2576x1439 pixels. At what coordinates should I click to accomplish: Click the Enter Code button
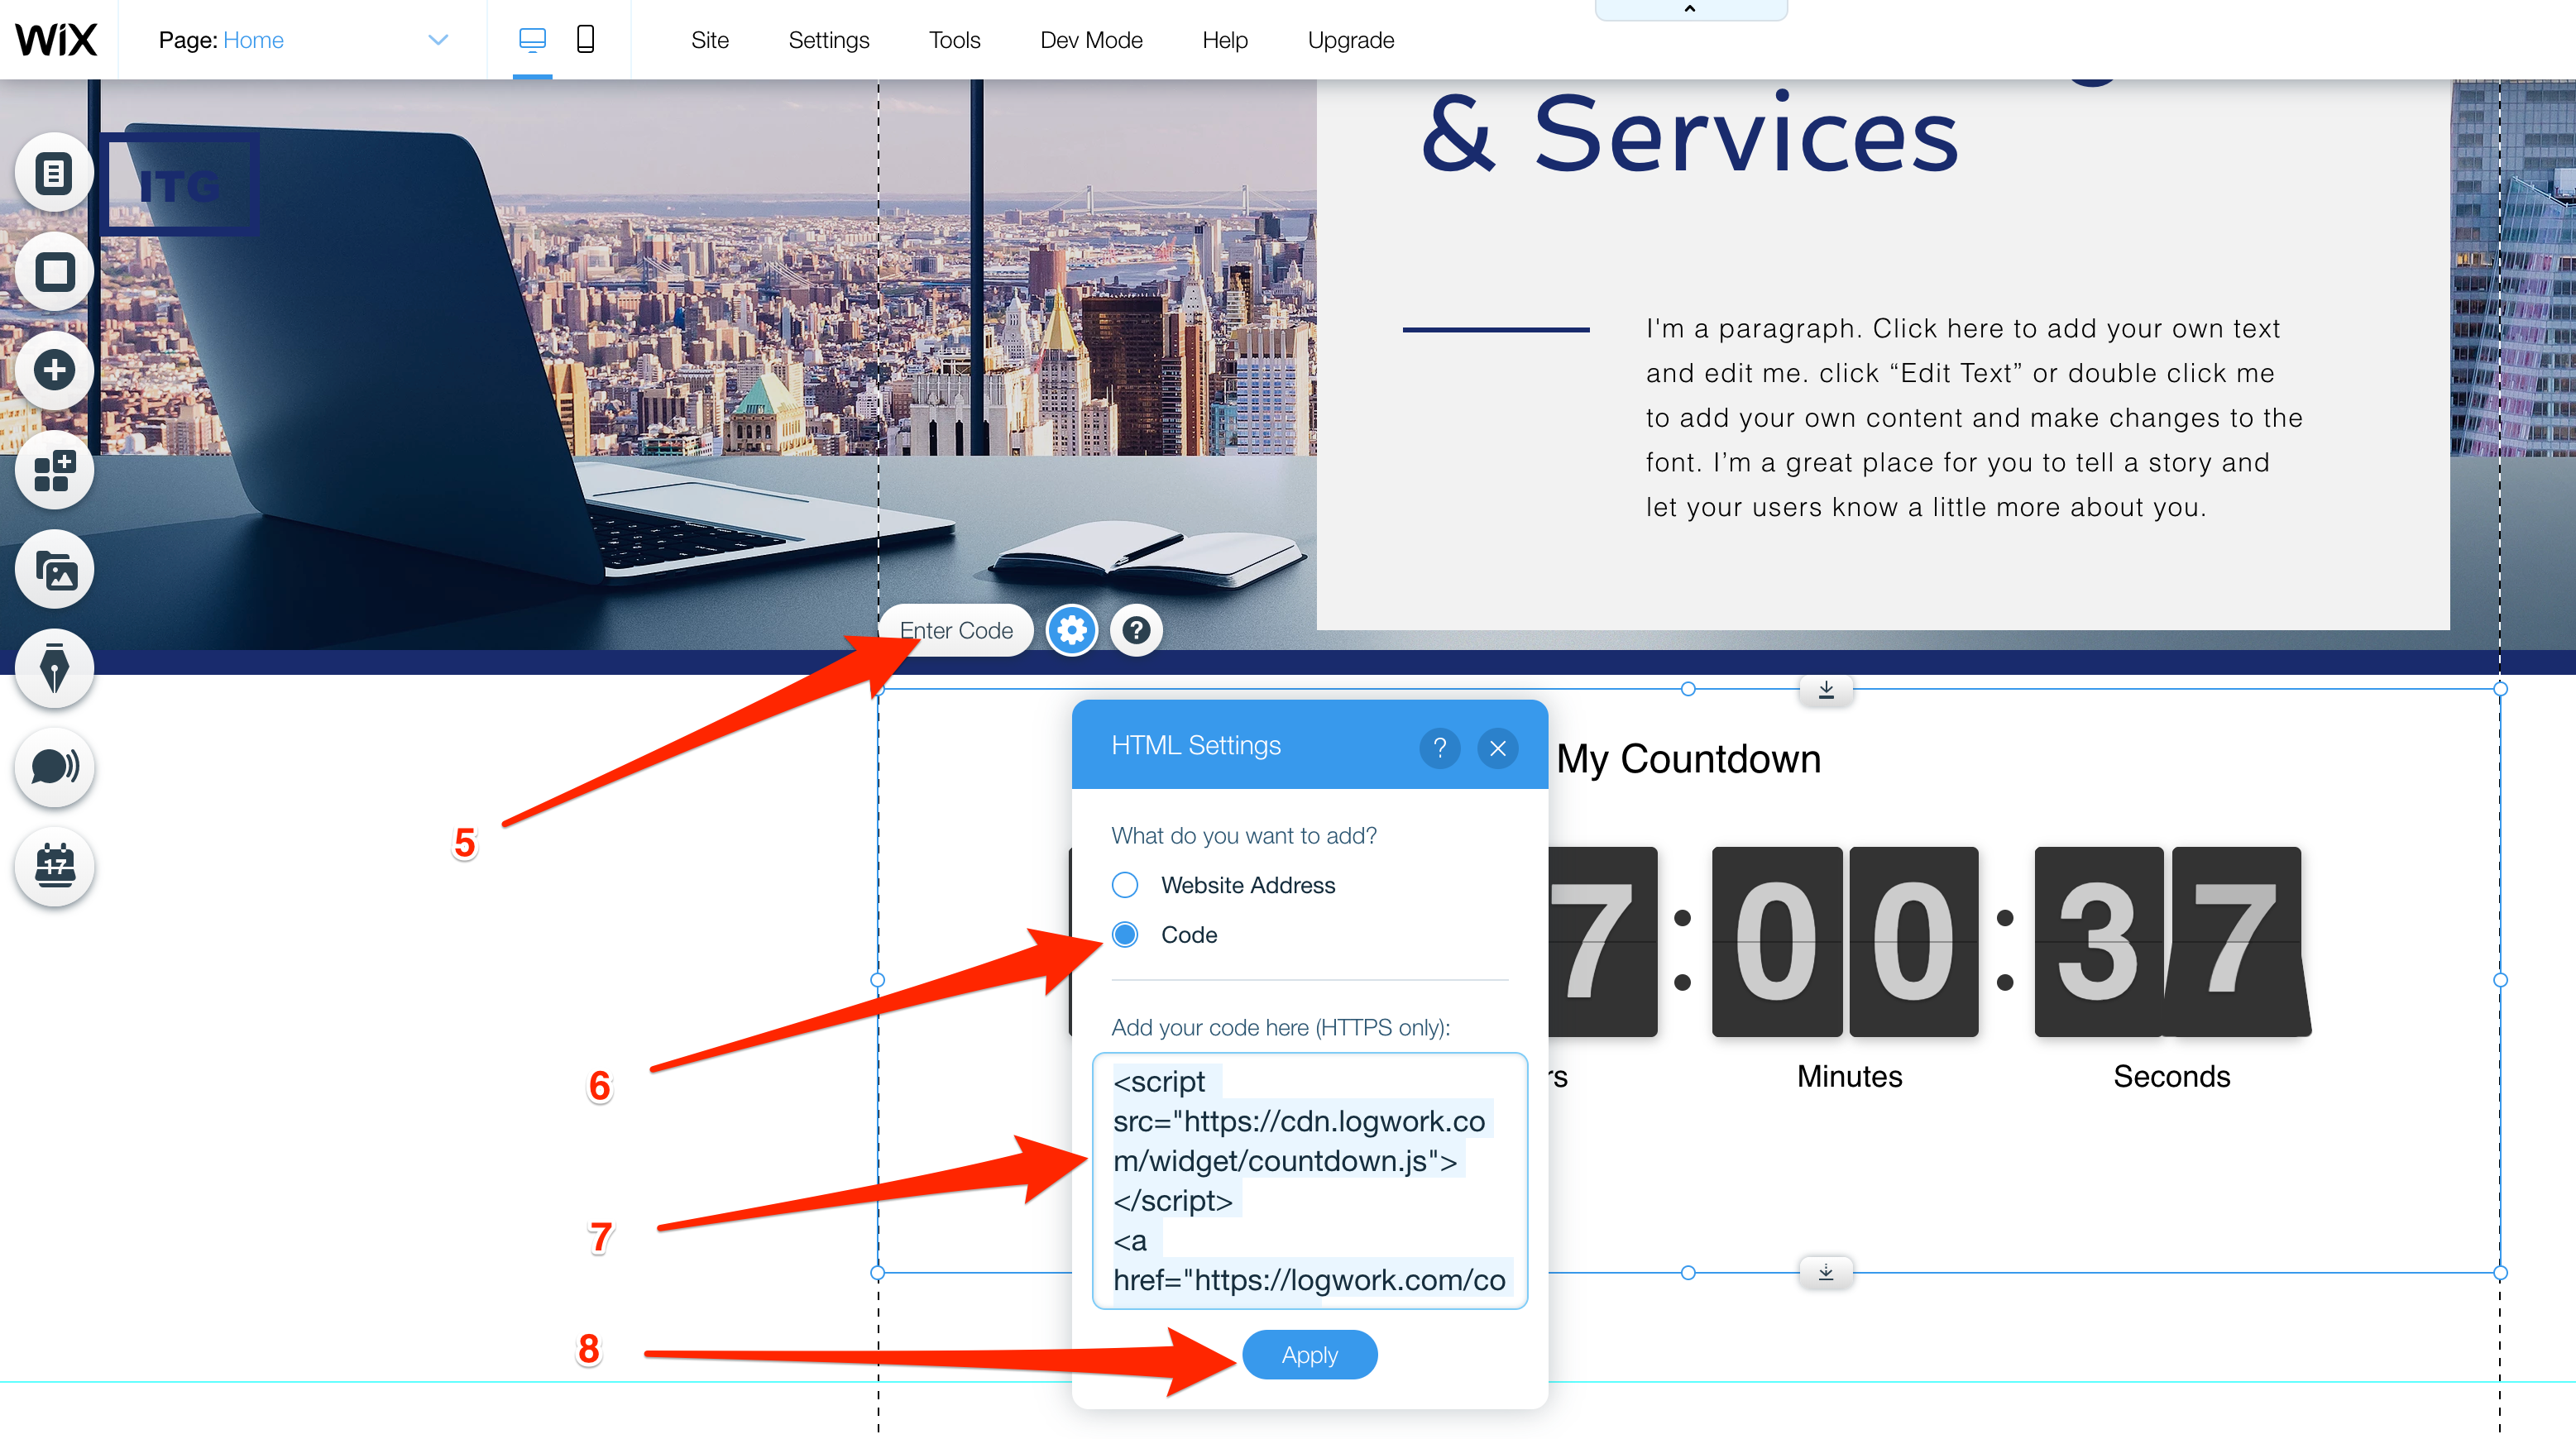tap(955, 629)
